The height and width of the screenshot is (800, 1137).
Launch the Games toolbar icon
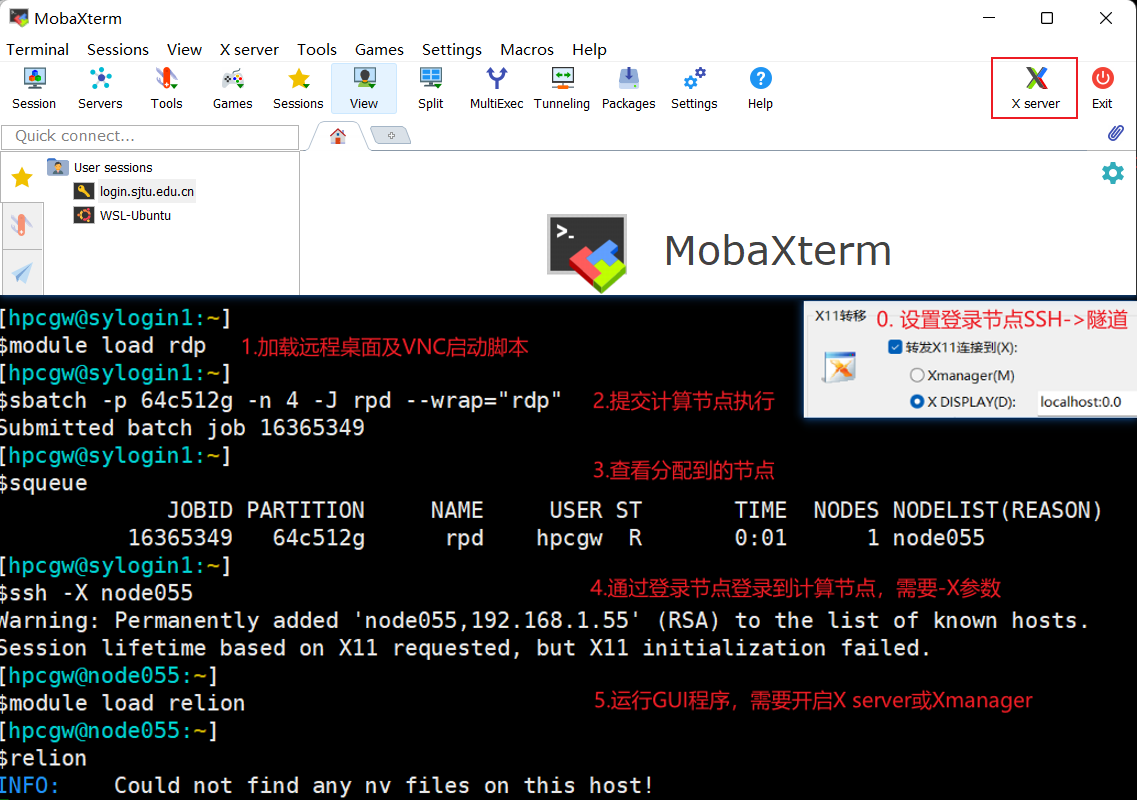pyautogui.click(x=232, y=88)
